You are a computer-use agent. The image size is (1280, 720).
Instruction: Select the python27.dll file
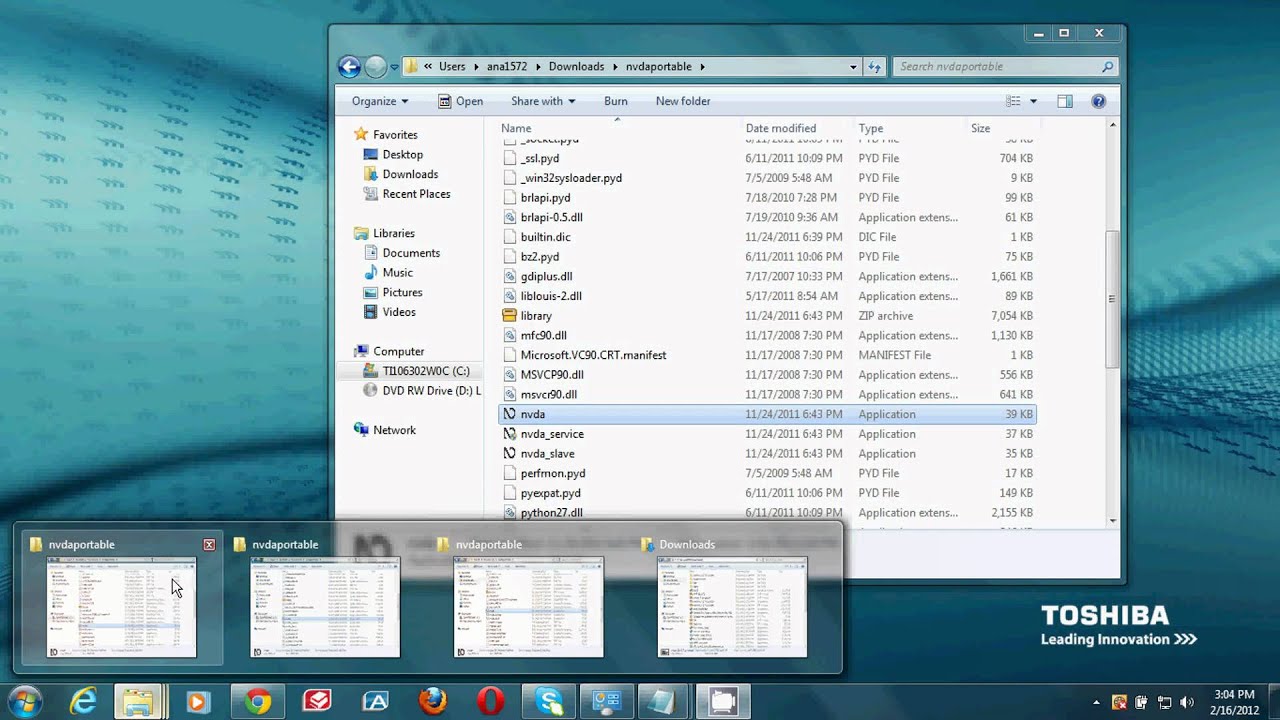click(551, 513)
